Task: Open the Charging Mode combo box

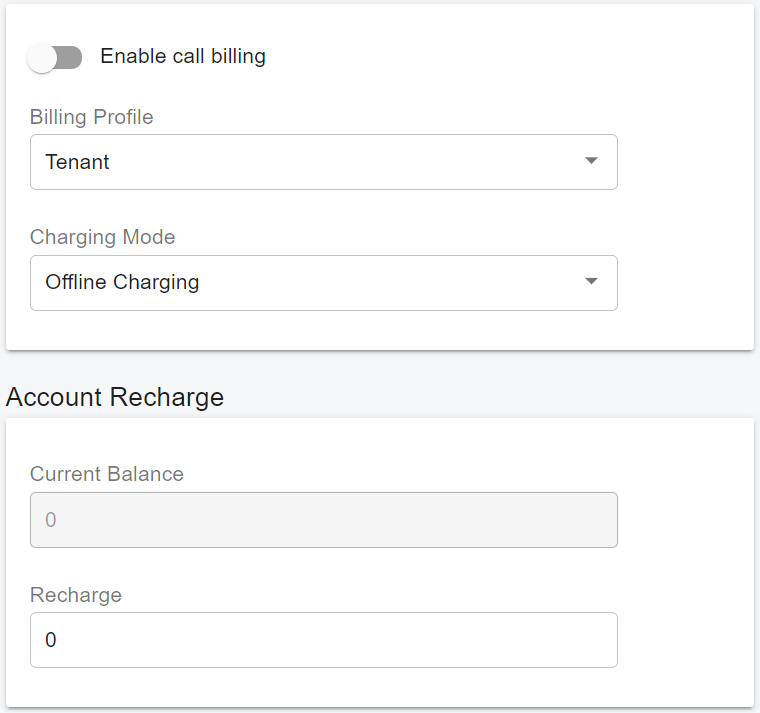Action: 323,282
